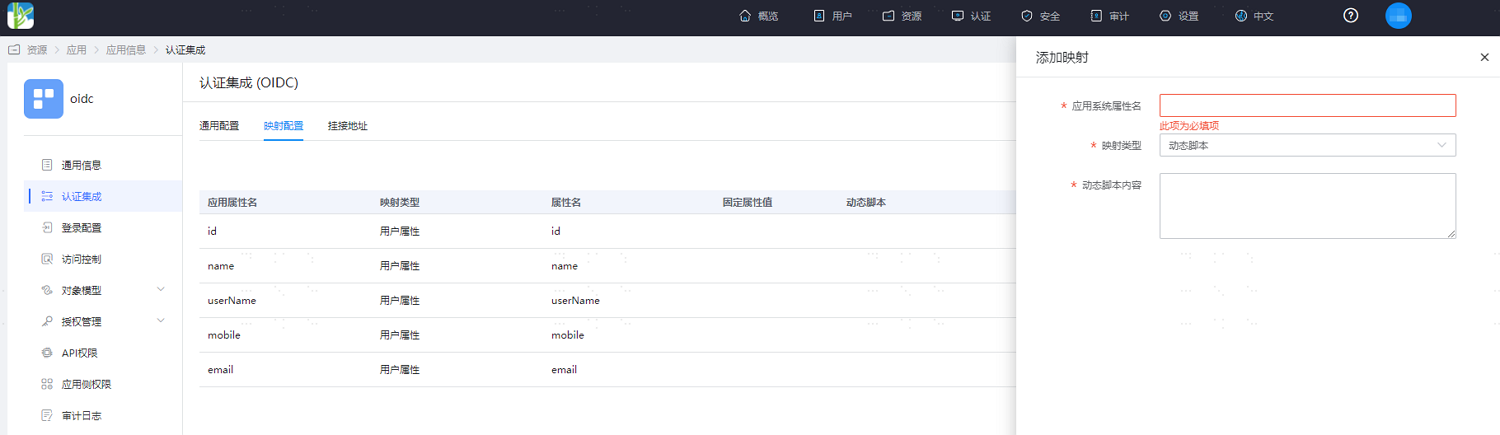Open 设置 in top navigation
Screen dimensions: 1500x435
tap(1188, 16)
